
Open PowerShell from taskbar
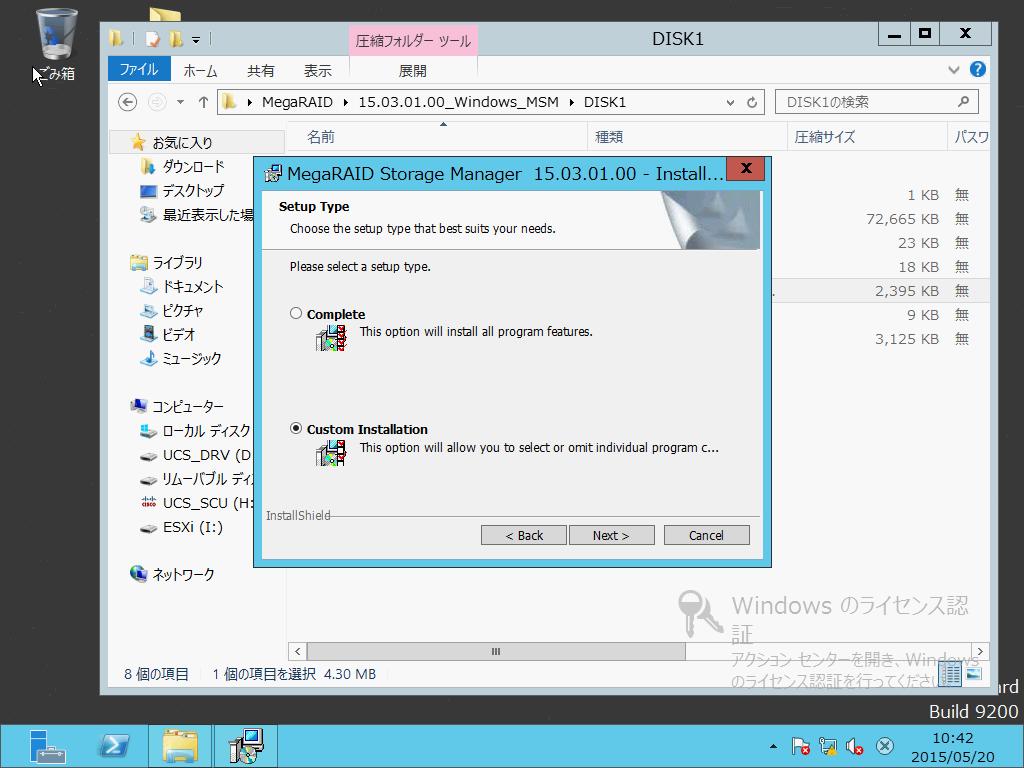pos(114,746)
